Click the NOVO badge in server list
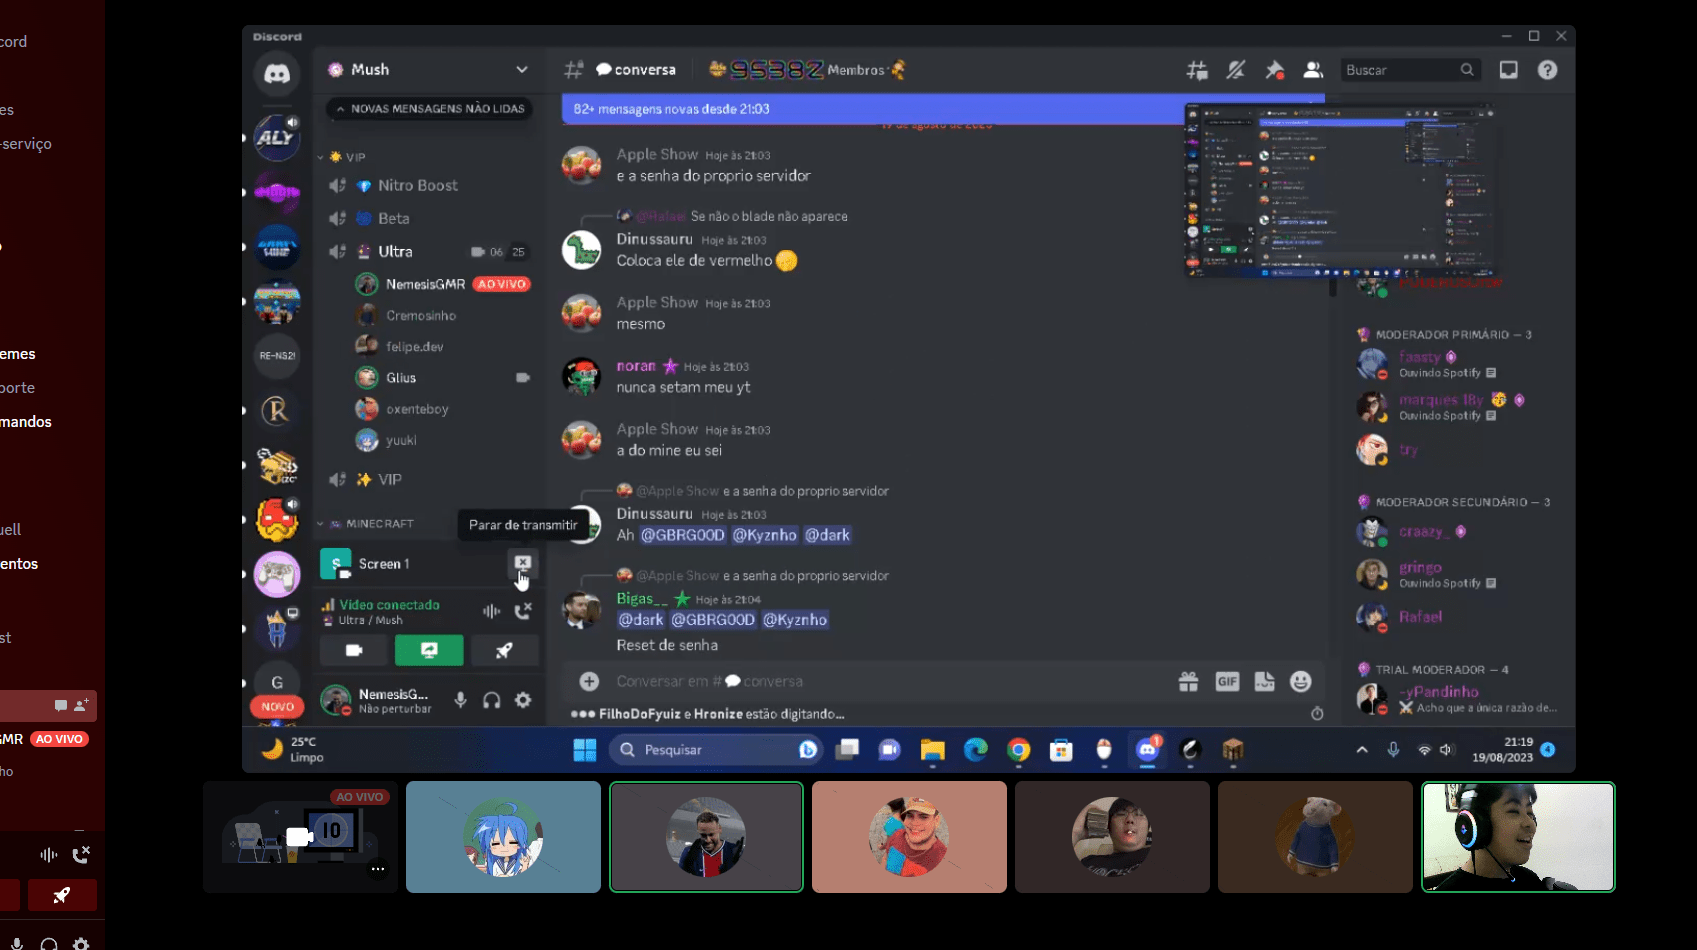 pos(277,707)
